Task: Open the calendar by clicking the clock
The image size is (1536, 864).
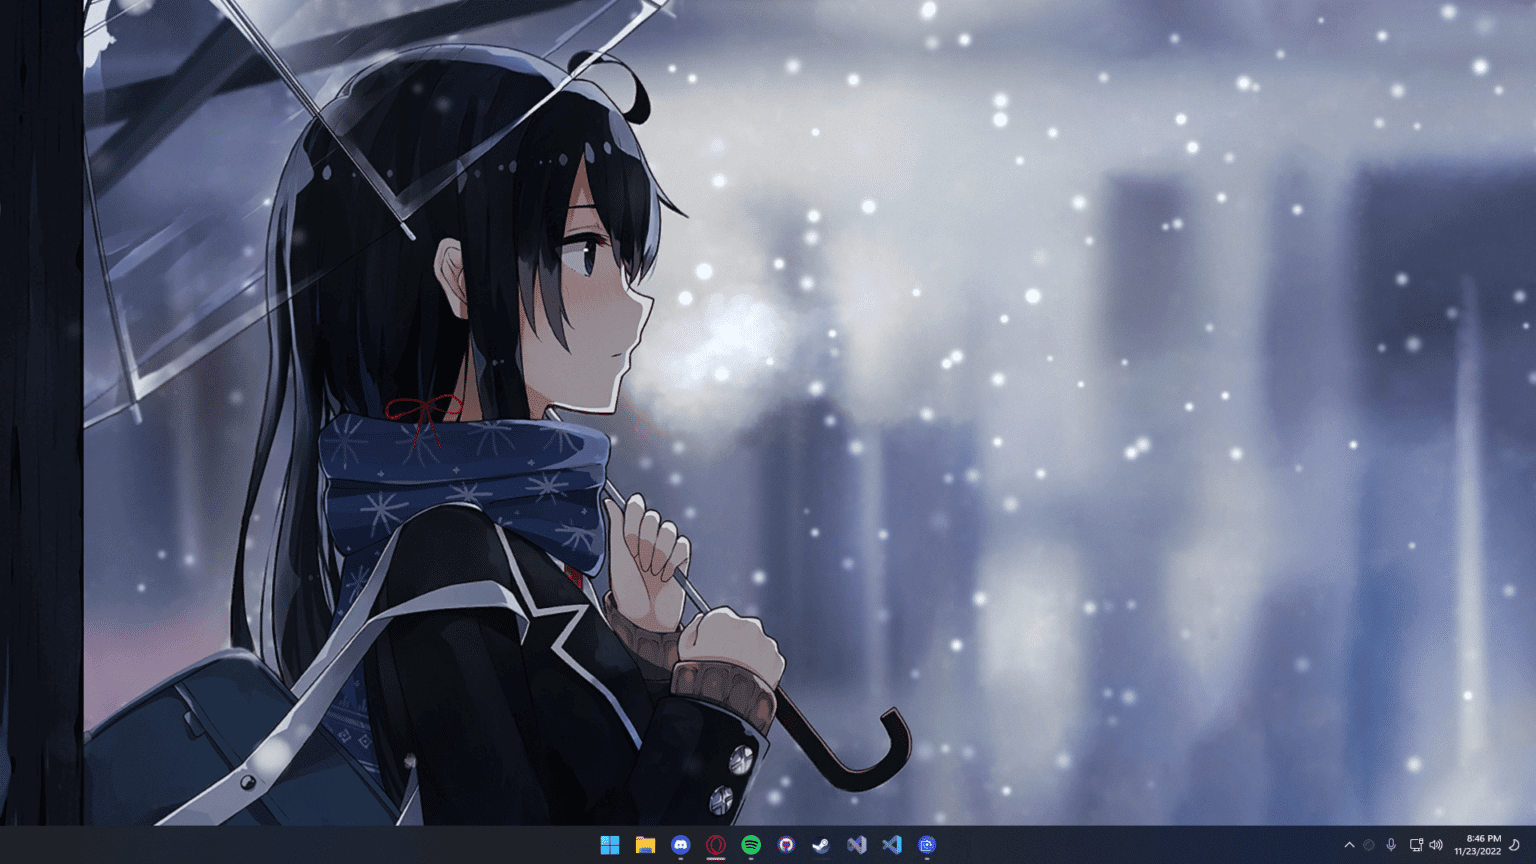Action: (1478, 838)
